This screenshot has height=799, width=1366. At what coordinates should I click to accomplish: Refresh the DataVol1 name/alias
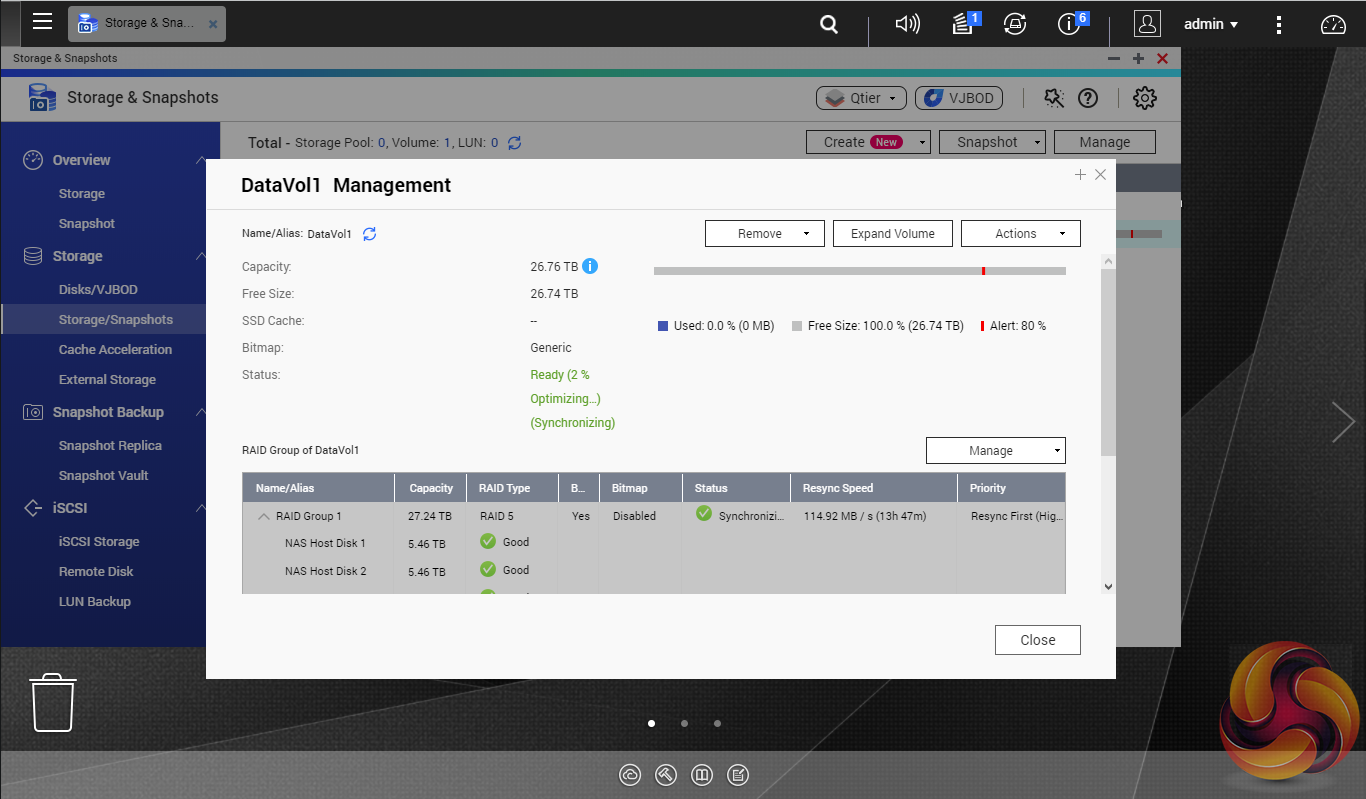click(x=369, y=234)
